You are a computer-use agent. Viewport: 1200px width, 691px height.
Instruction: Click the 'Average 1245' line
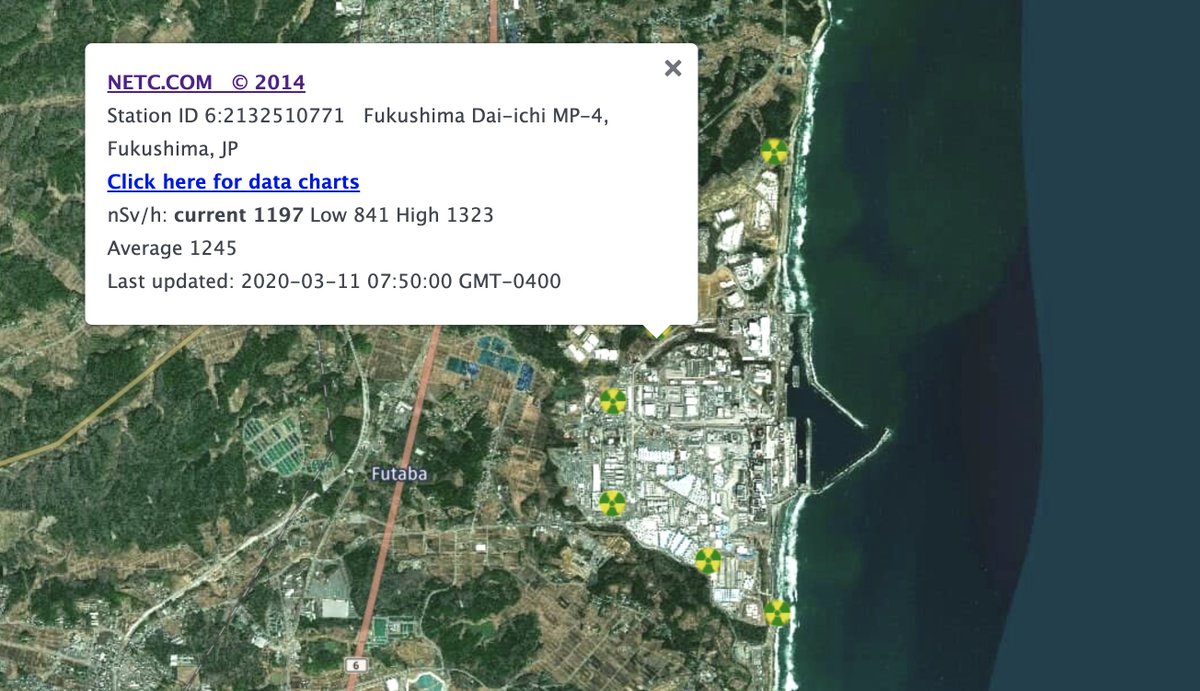(x=172, y=248)
